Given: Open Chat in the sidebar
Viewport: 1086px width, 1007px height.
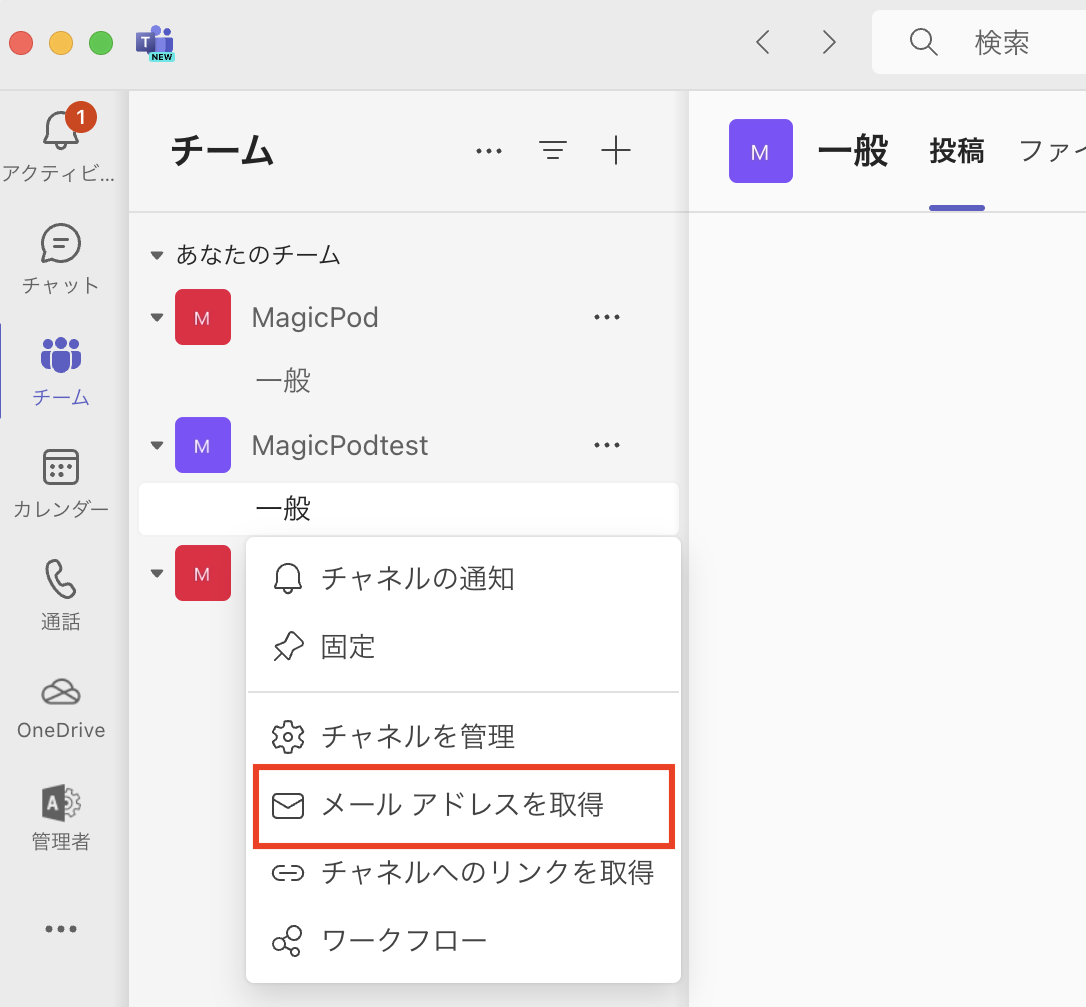Looking at the screenshot, I should pos(61,244).
